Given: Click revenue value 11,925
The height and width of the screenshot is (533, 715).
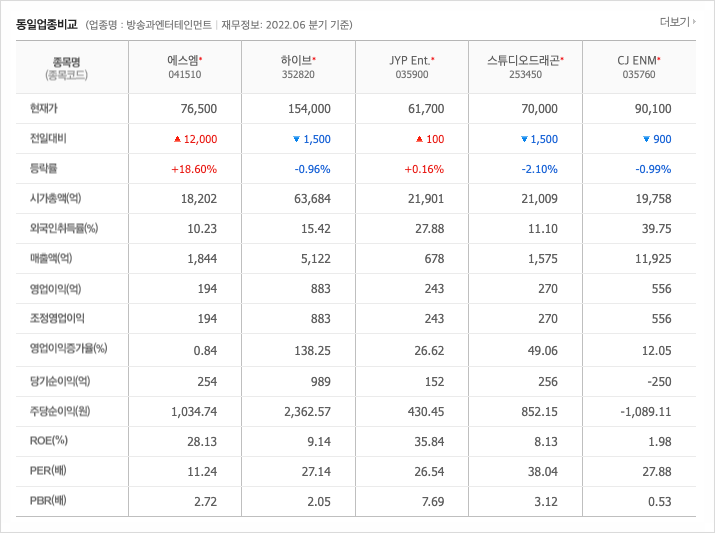Looking at the screenshot, I should pyautogui.click(x=653, y=259).
